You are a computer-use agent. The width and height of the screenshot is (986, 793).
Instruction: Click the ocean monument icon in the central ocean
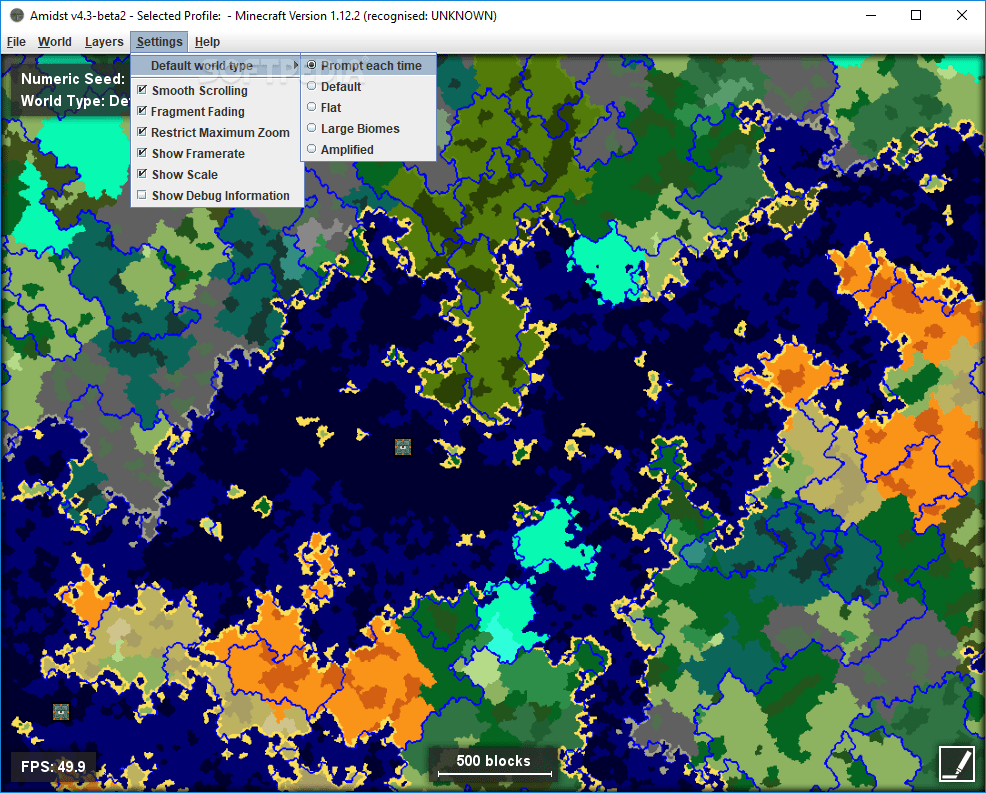pos(402,446)
